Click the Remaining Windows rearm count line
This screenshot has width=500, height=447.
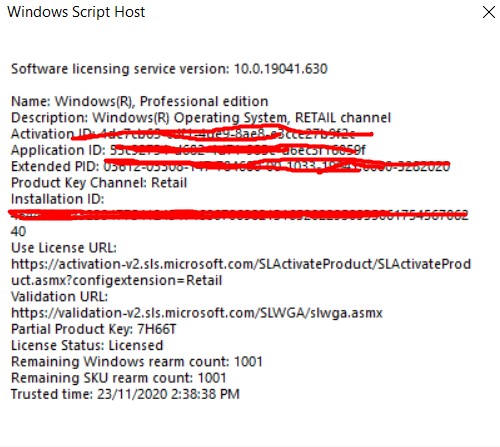[x=137, y=362]
